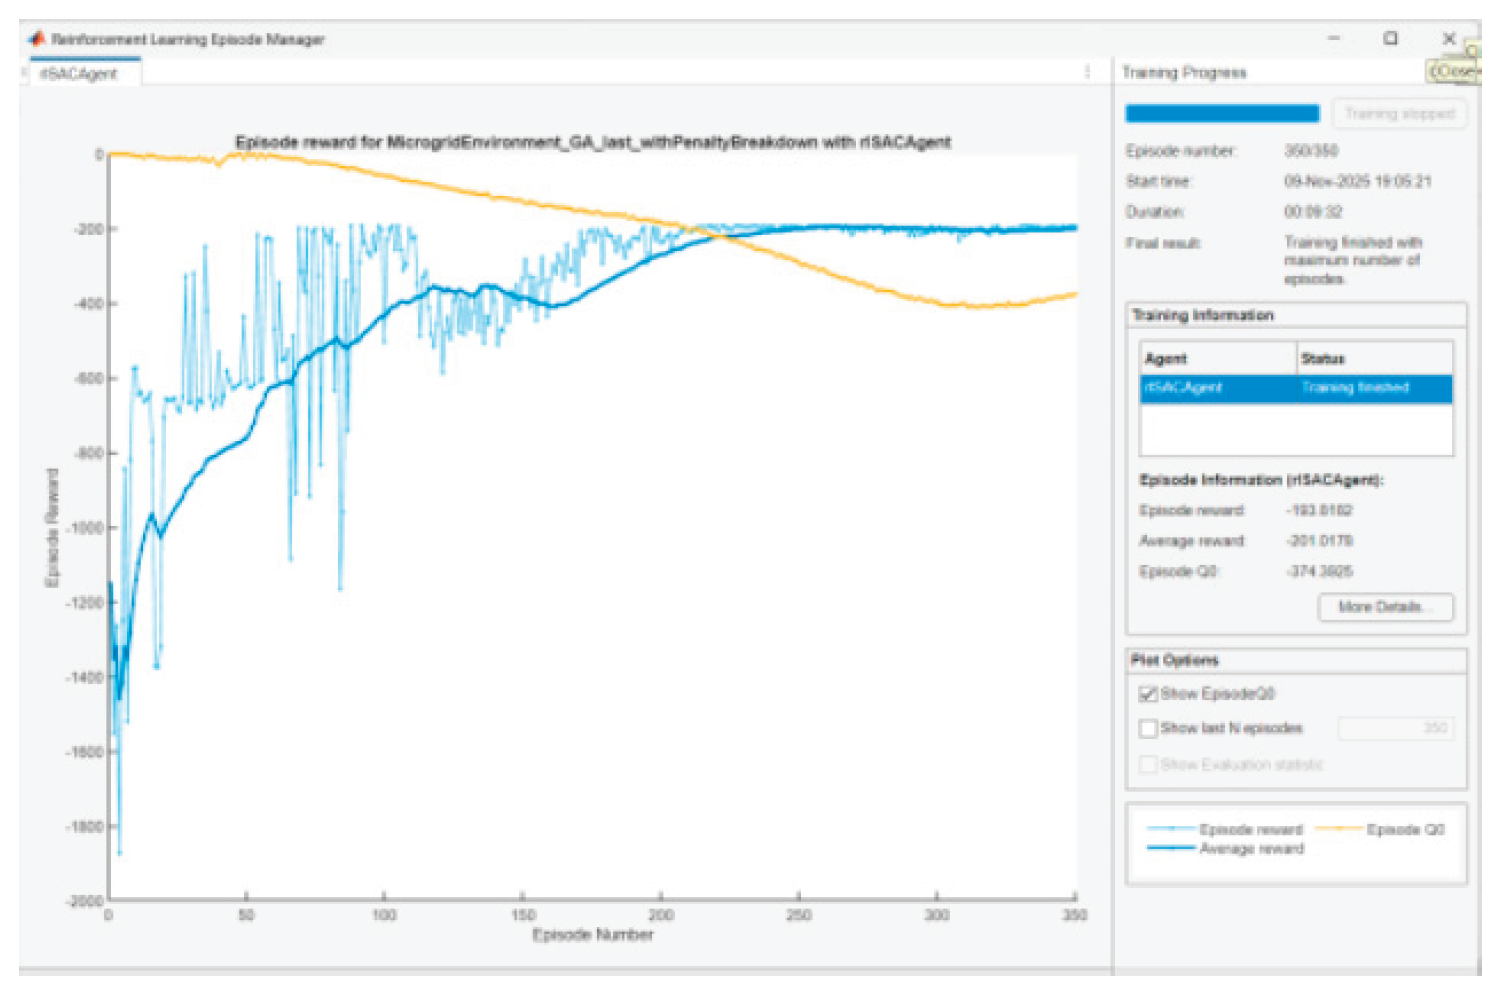The width and height of the screenshot is (1500, 990).
Task: Open More Details for the agent
Action: (x=1385, y=607)
